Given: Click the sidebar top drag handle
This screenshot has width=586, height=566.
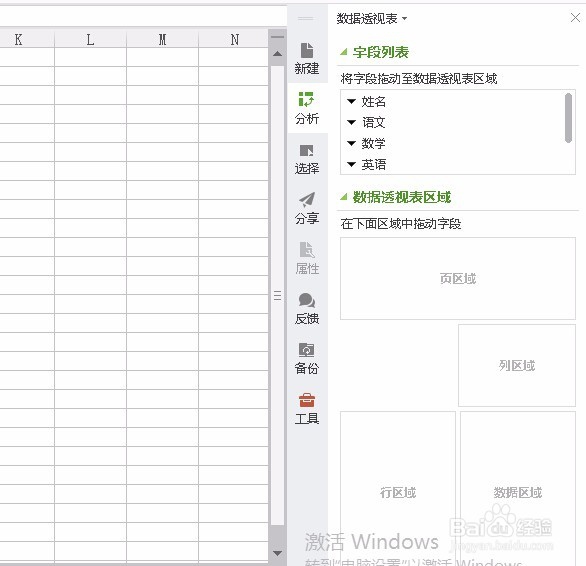Looking at the screenshot, I should 306,18.
